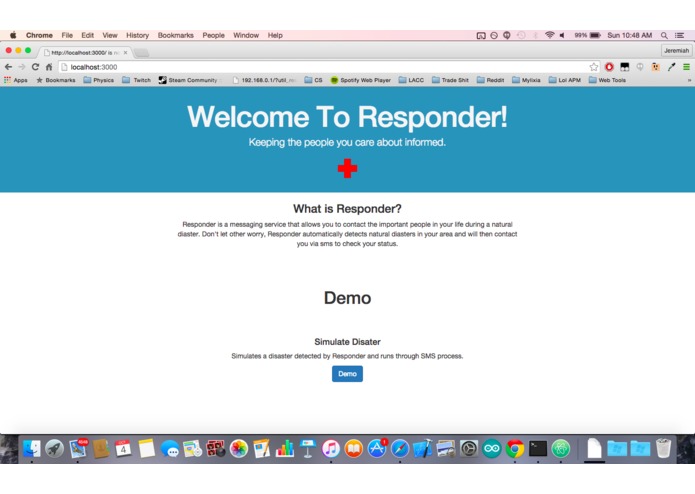Go back using the browser back arrow
Viewport: 695px width, 494px height.
pyautogui.click(x=8, y=67)
